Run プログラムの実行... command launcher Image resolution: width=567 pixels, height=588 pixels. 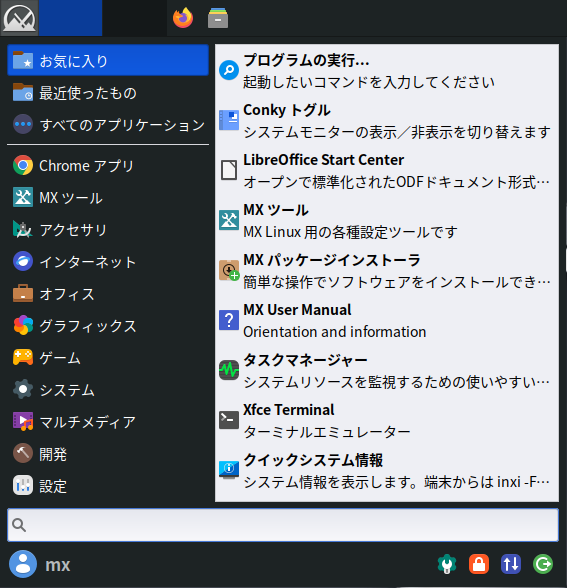[387, 70]
